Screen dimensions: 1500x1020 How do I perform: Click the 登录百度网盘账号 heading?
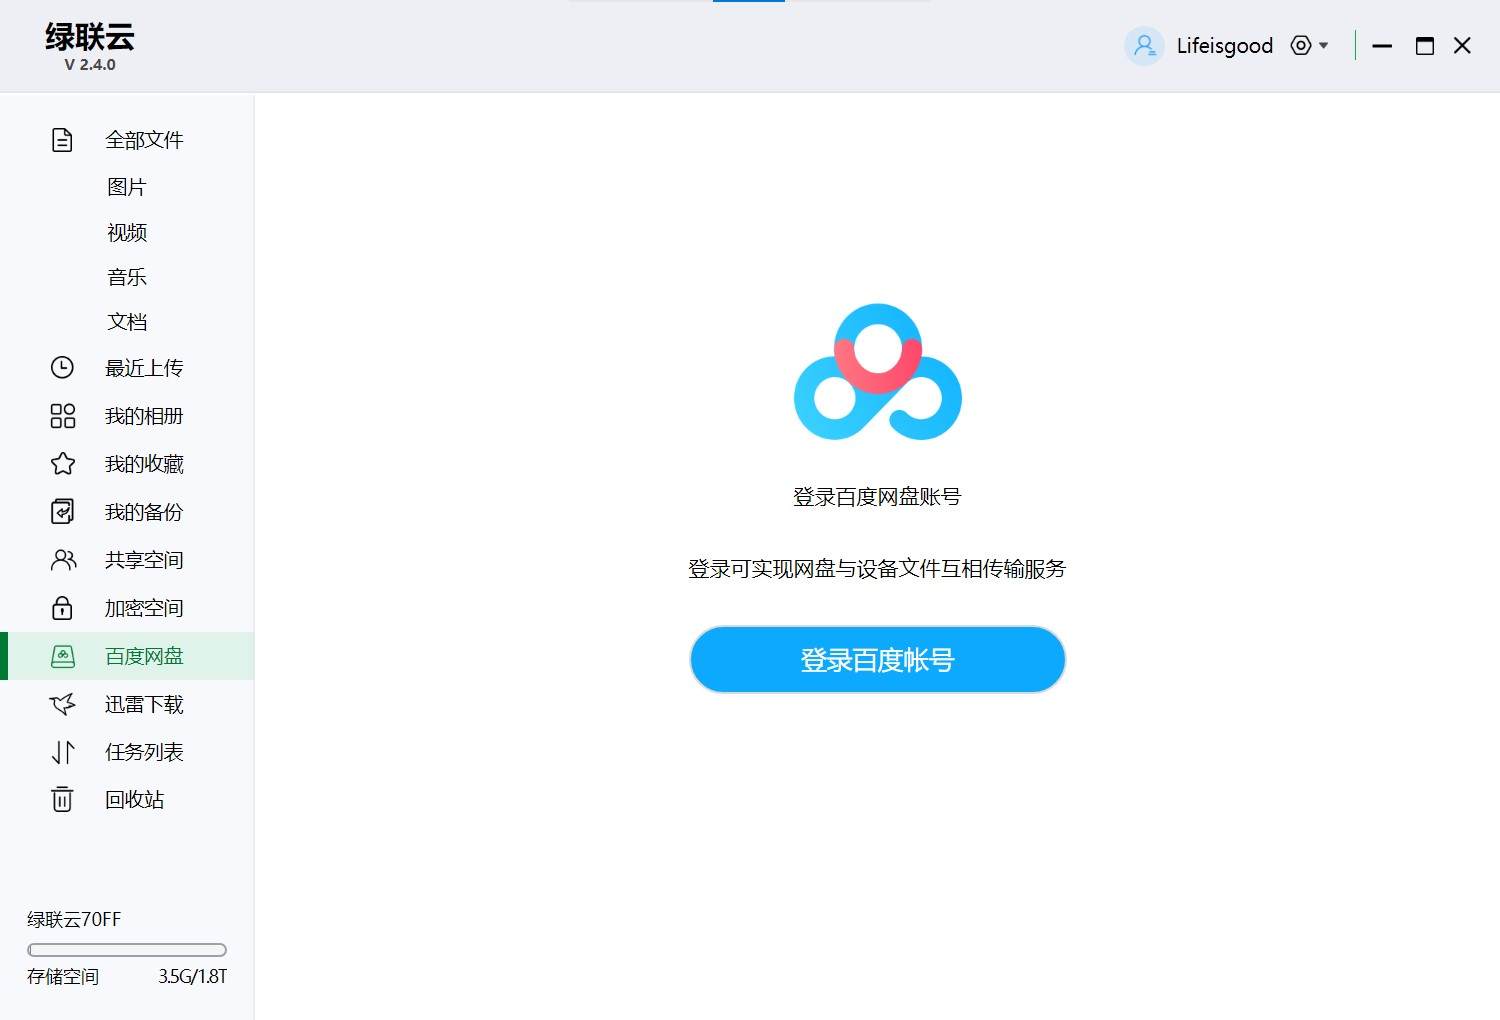pos(877,497)
